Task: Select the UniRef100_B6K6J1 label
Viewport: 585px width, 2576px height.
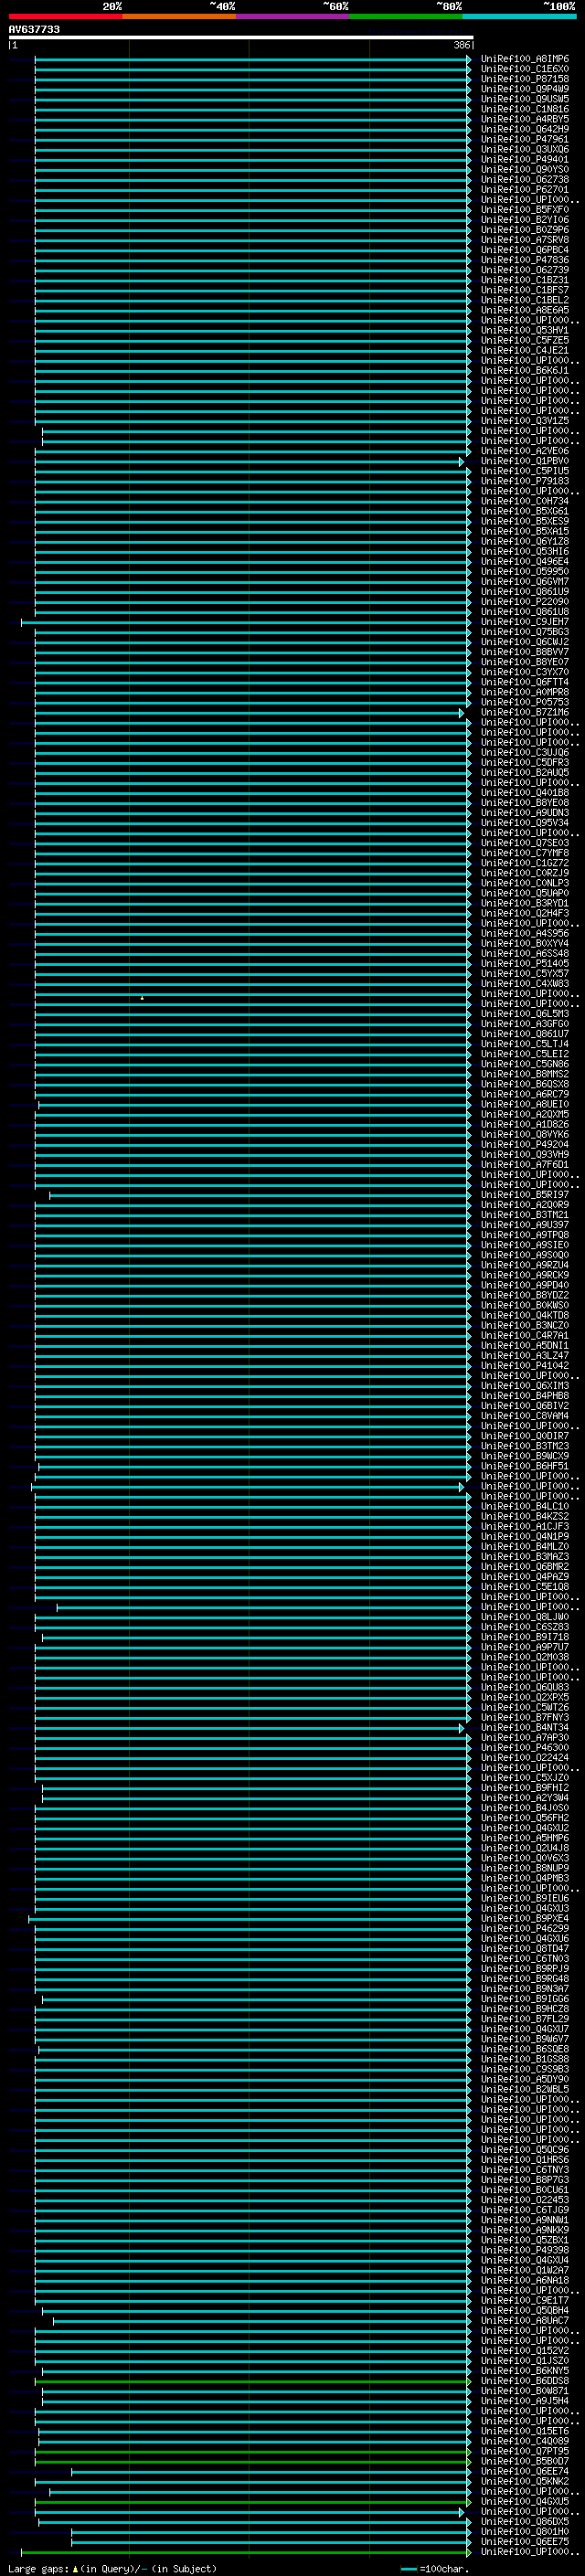Action: coord(525,370)
